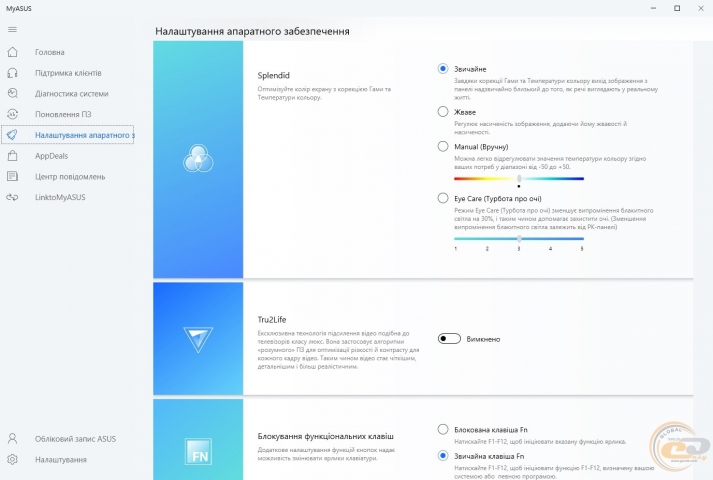Select Manual (Вручну) color mode
713x480 pixels.
[443, 146]
